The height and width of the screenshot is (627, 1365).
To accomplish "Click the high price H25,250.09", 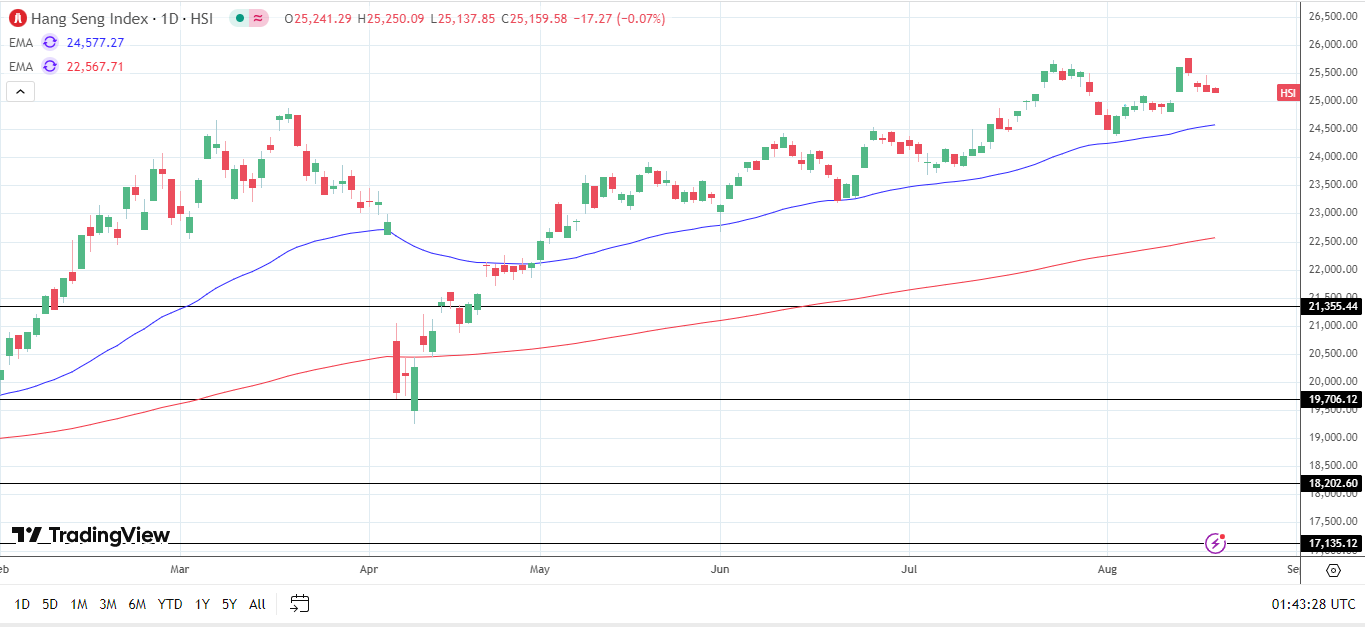I will [390, 18].
